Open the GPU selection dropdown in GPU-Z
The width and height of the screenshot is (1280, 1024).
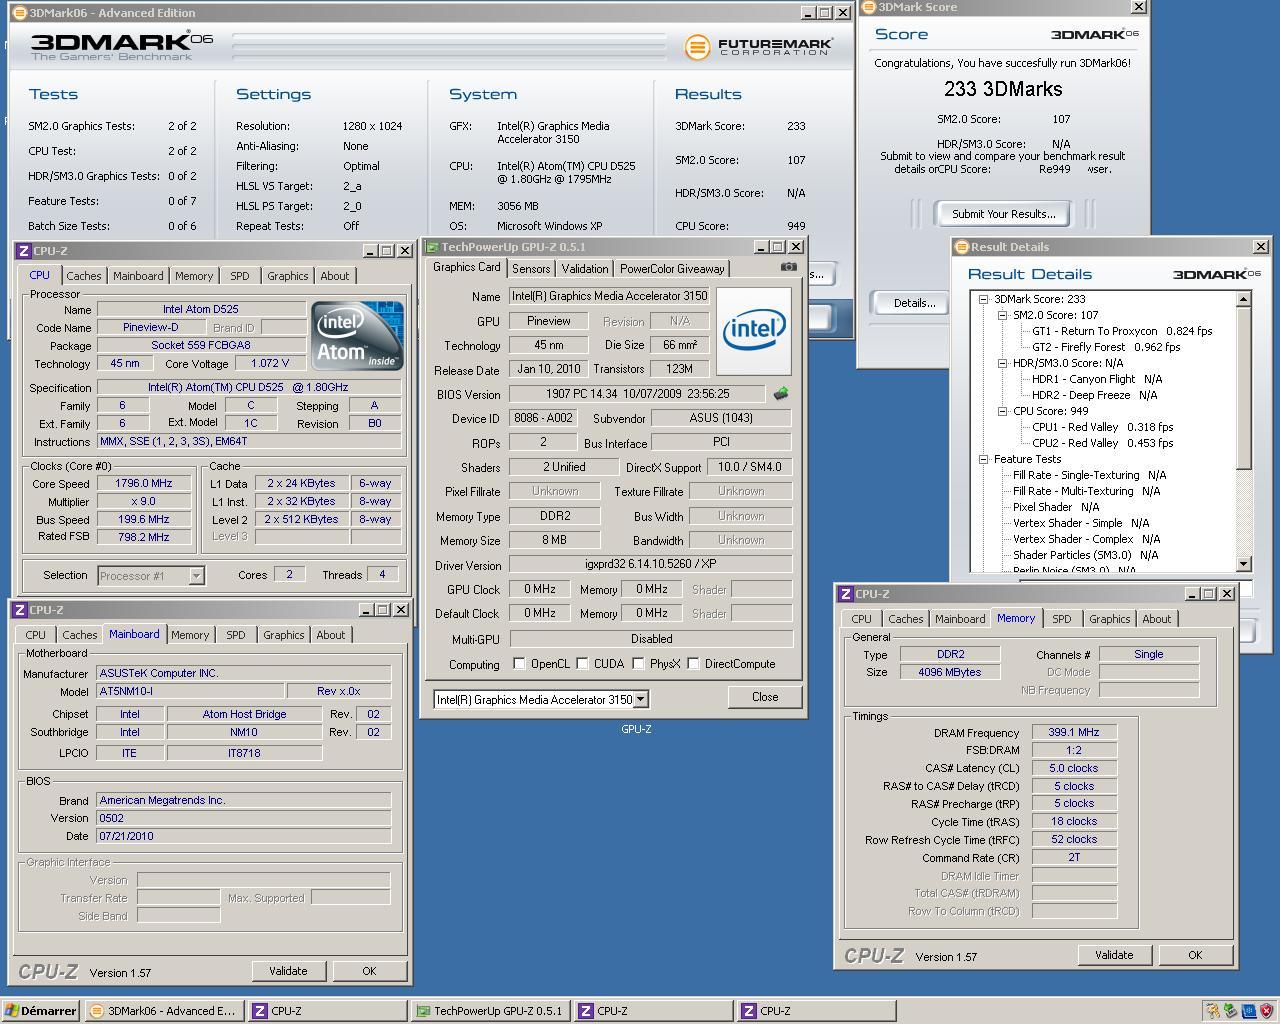(640, 699)
